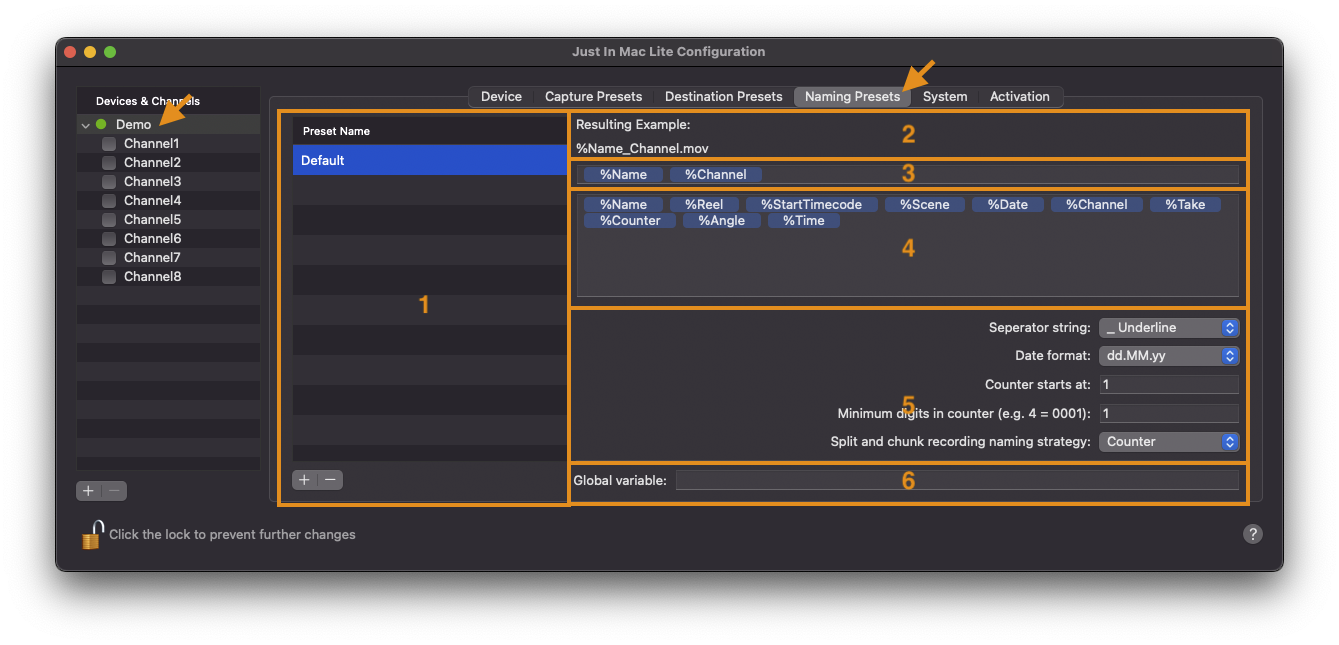Switch to the Device tab

point(501,97)
